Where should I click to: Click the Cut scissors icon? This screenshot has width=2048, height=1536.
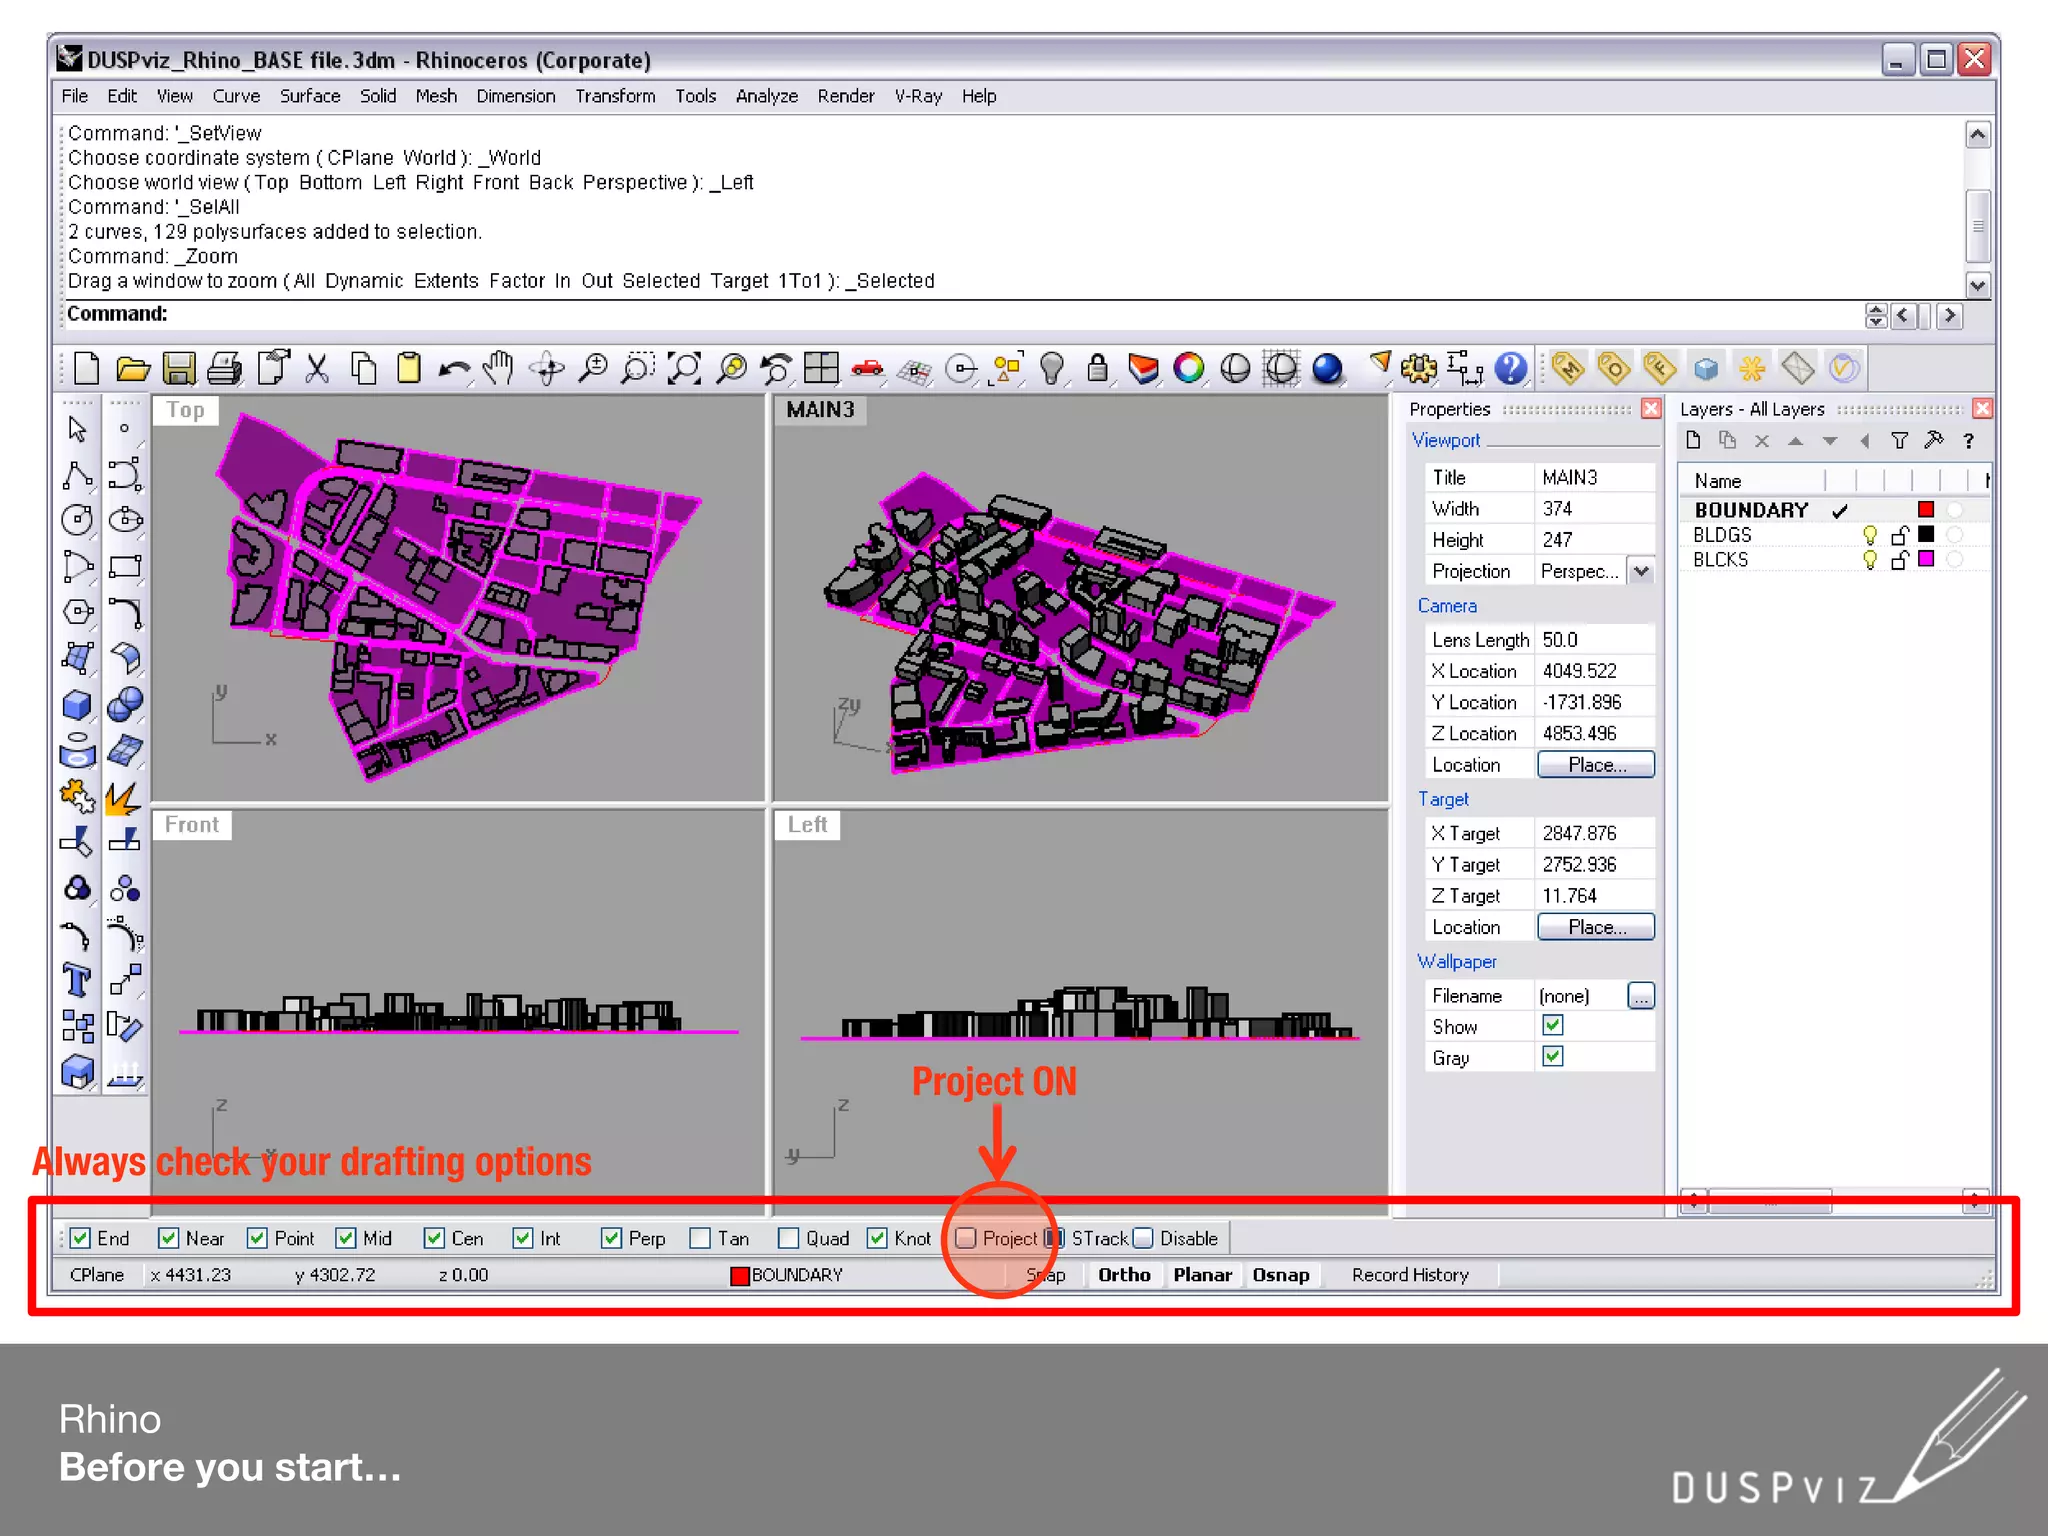coord(317,369)
